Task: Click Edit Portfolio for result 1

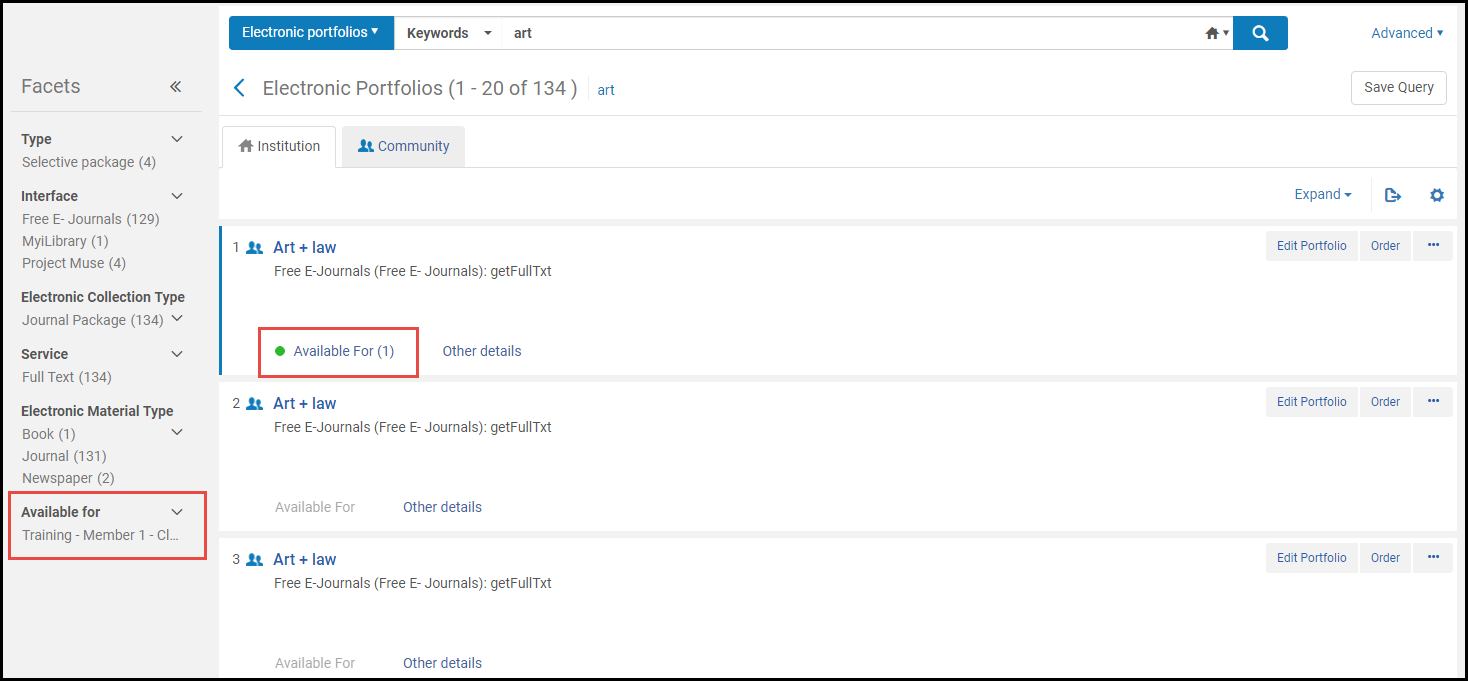Action: tap(1312, 246)
